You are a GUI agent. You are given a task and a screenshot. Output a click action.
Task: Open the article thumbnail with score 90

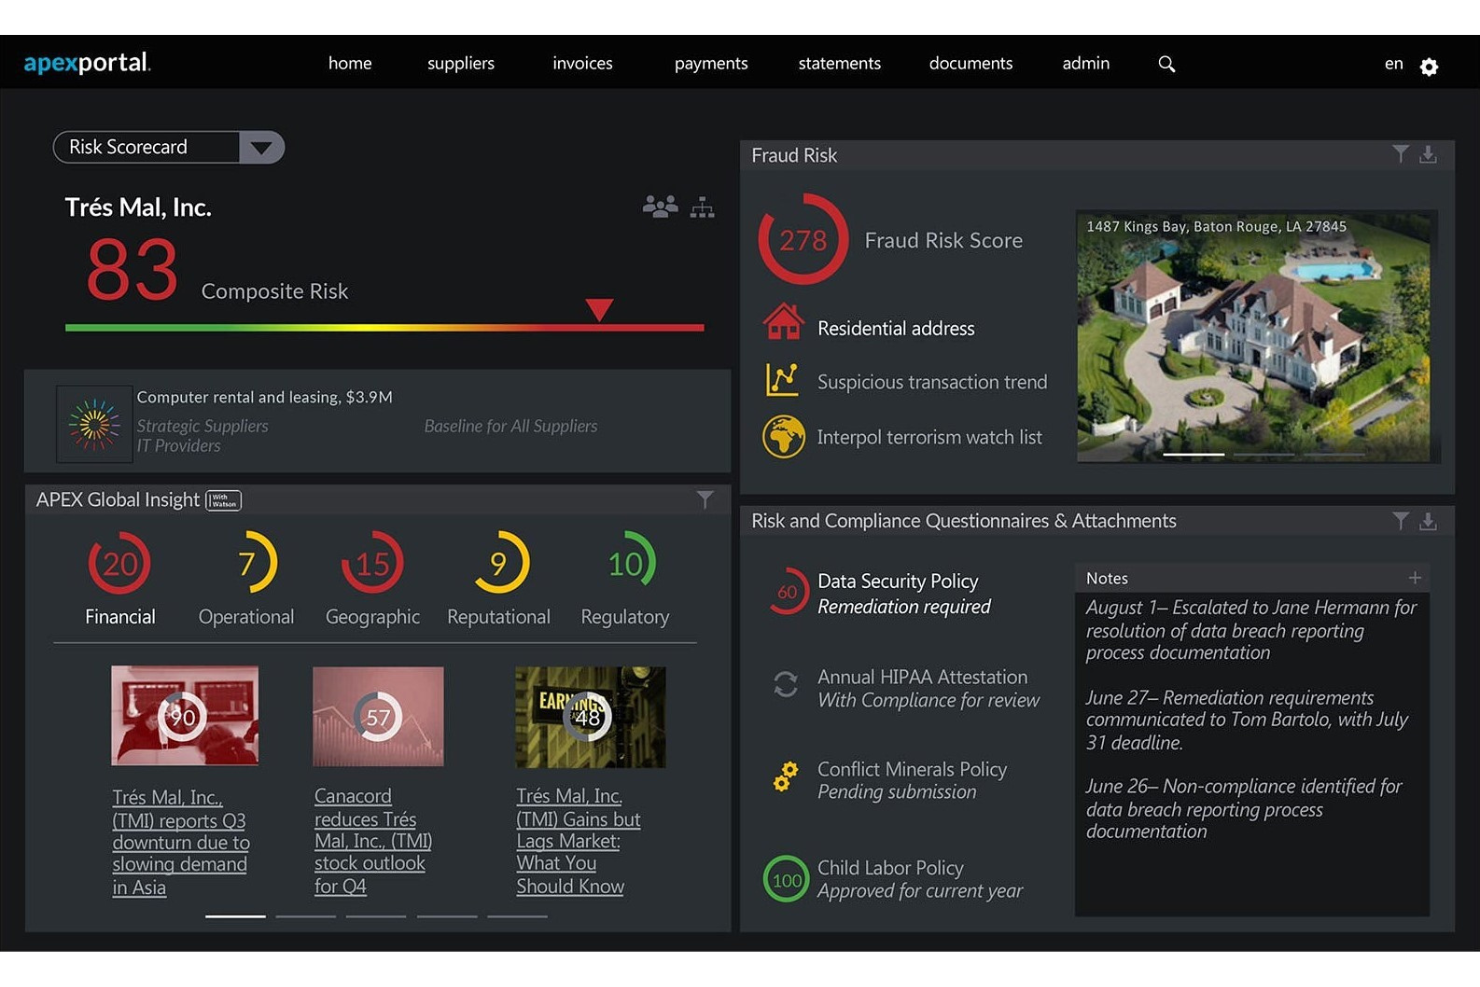[x=185, y=716]
